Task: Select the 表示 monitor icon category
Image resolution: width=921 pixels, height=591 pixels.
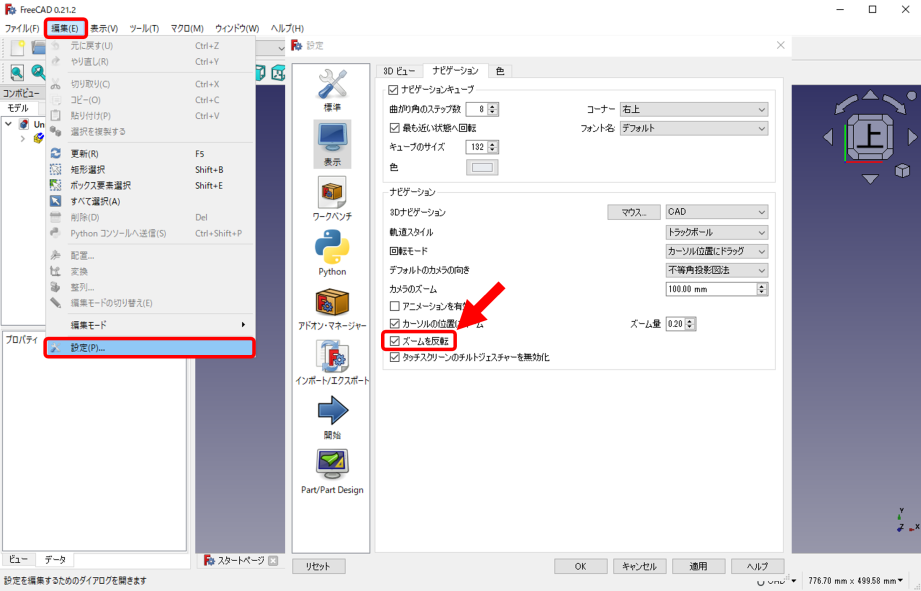Action: (332, 144)
